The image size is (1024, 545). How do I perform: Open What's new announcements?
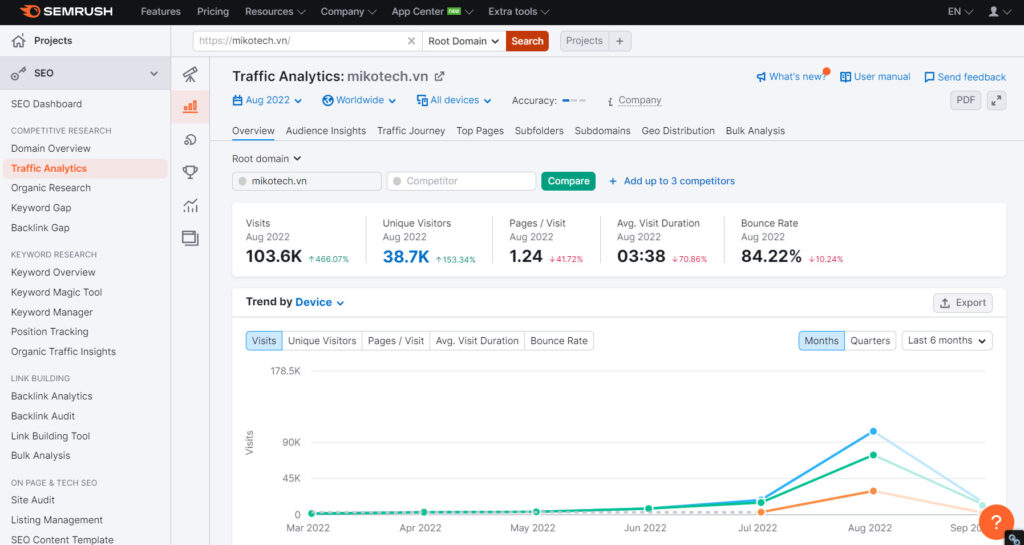pyautogui.click(x=792, y=76)
